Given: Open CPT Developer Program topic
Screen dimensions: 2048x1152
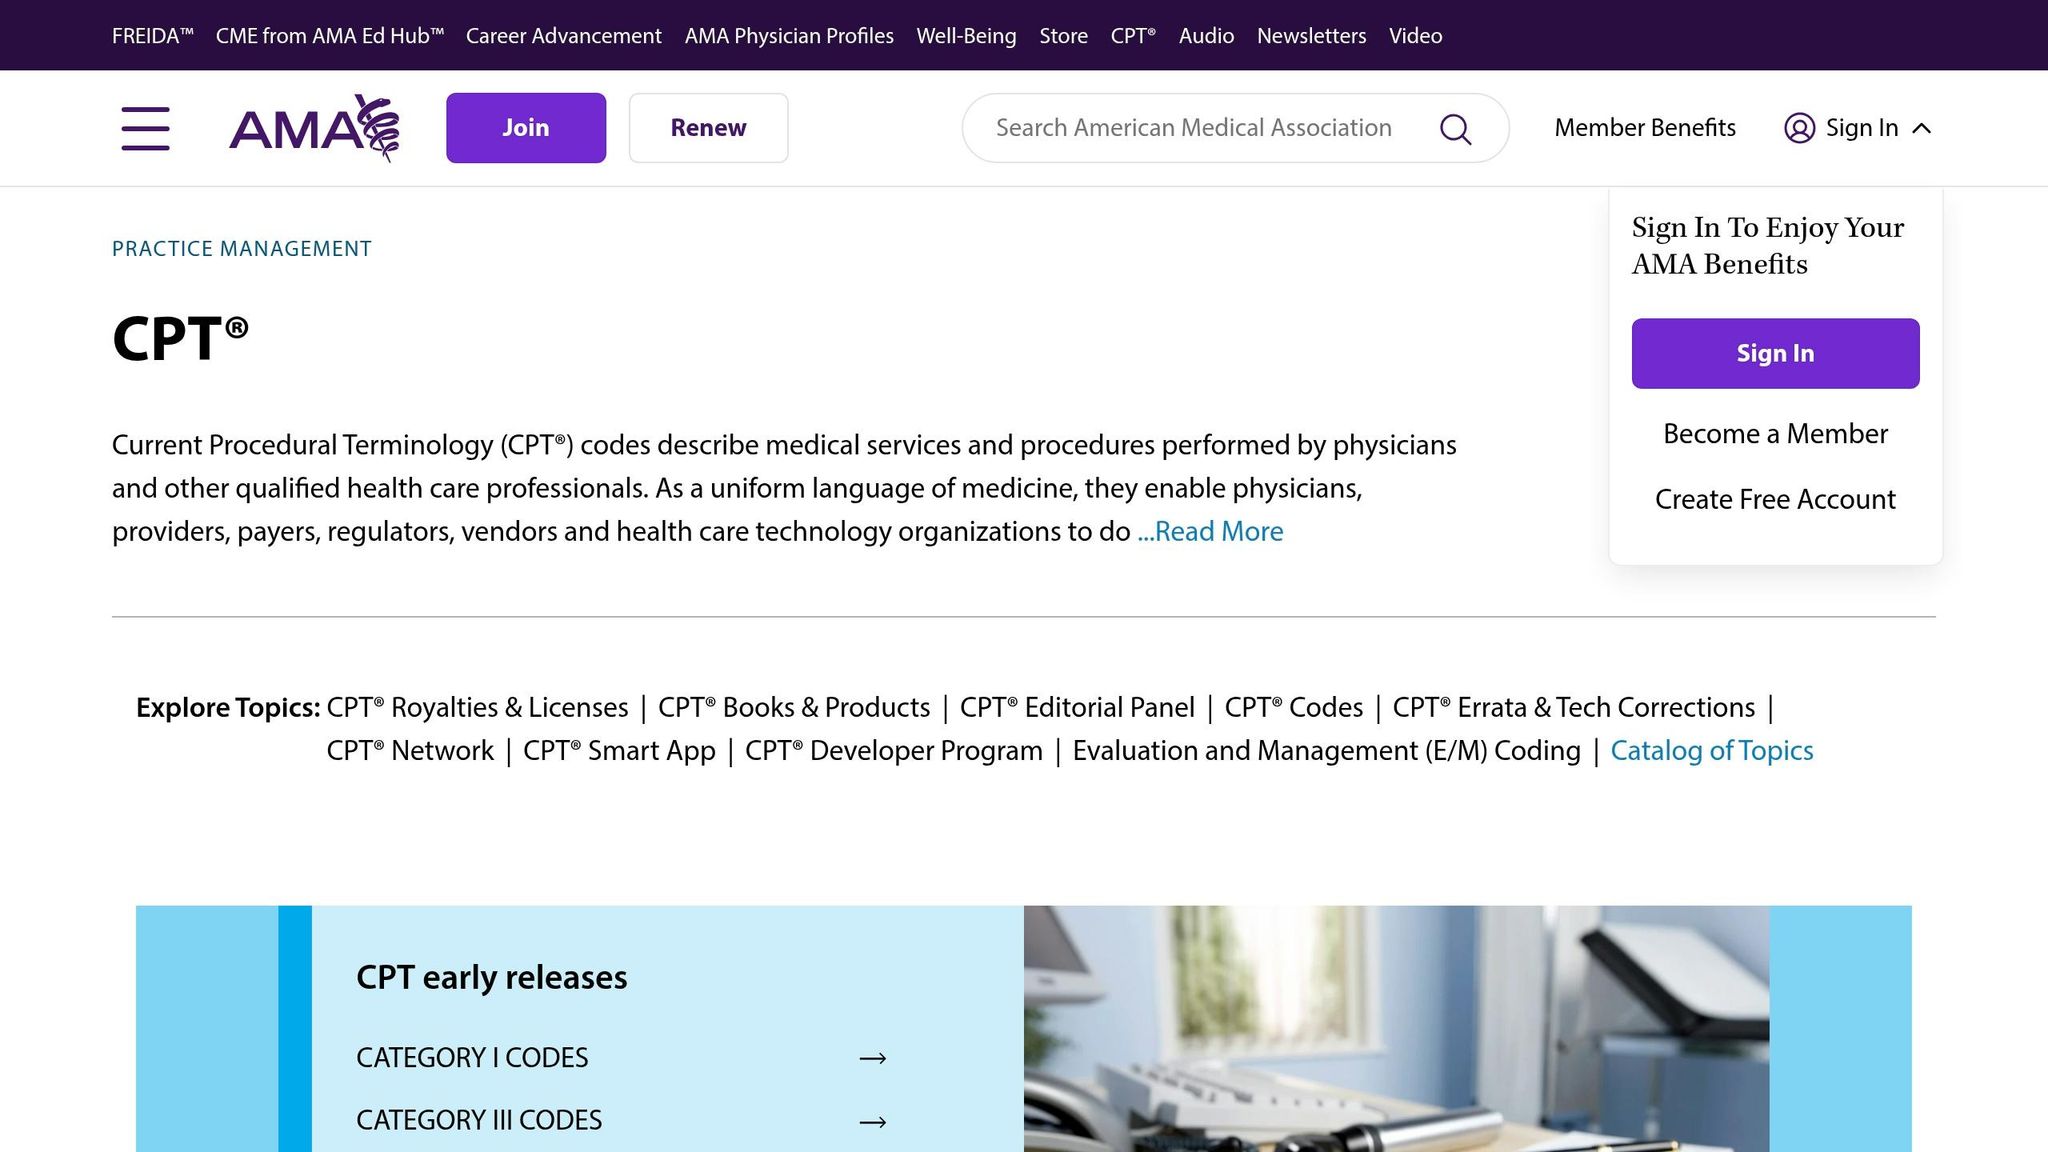Looking at the screenshot, I should point(894,750).
